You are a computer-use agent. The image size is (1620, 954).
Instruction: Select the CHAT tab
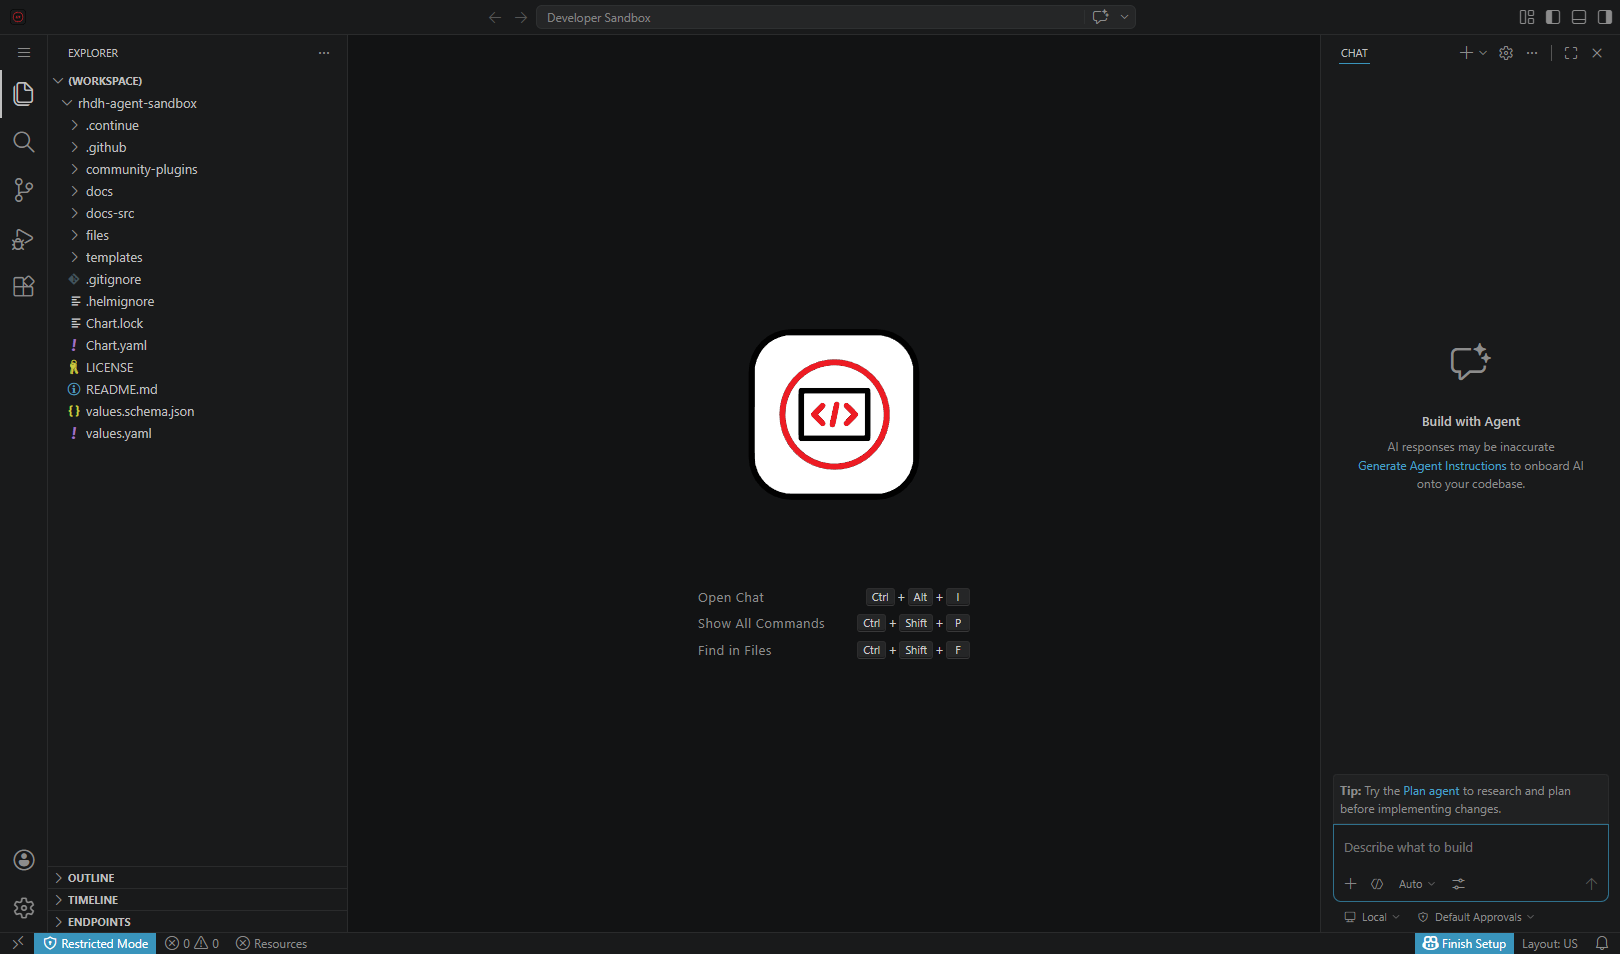tap(1354, 53)
